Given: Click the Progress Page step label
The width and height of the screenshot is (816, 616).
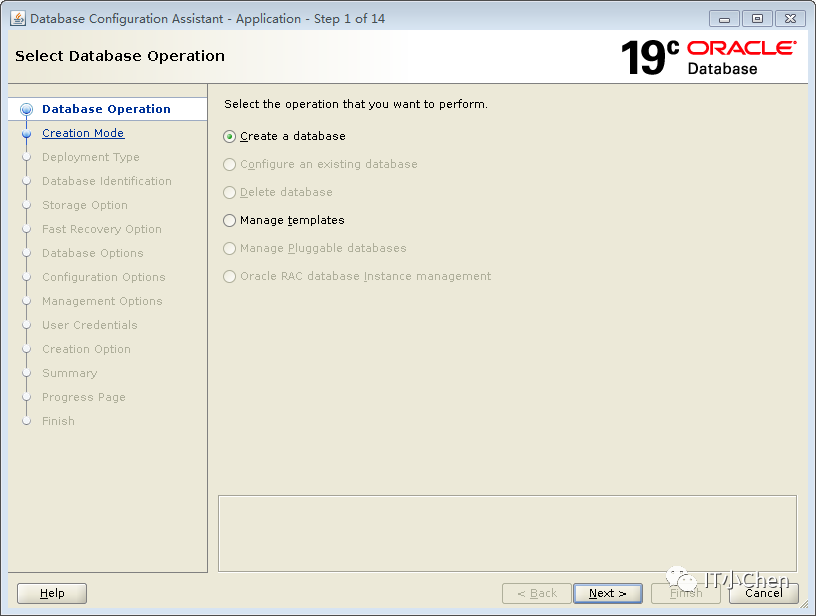Looking at the screenshot, I should point(84,397).
